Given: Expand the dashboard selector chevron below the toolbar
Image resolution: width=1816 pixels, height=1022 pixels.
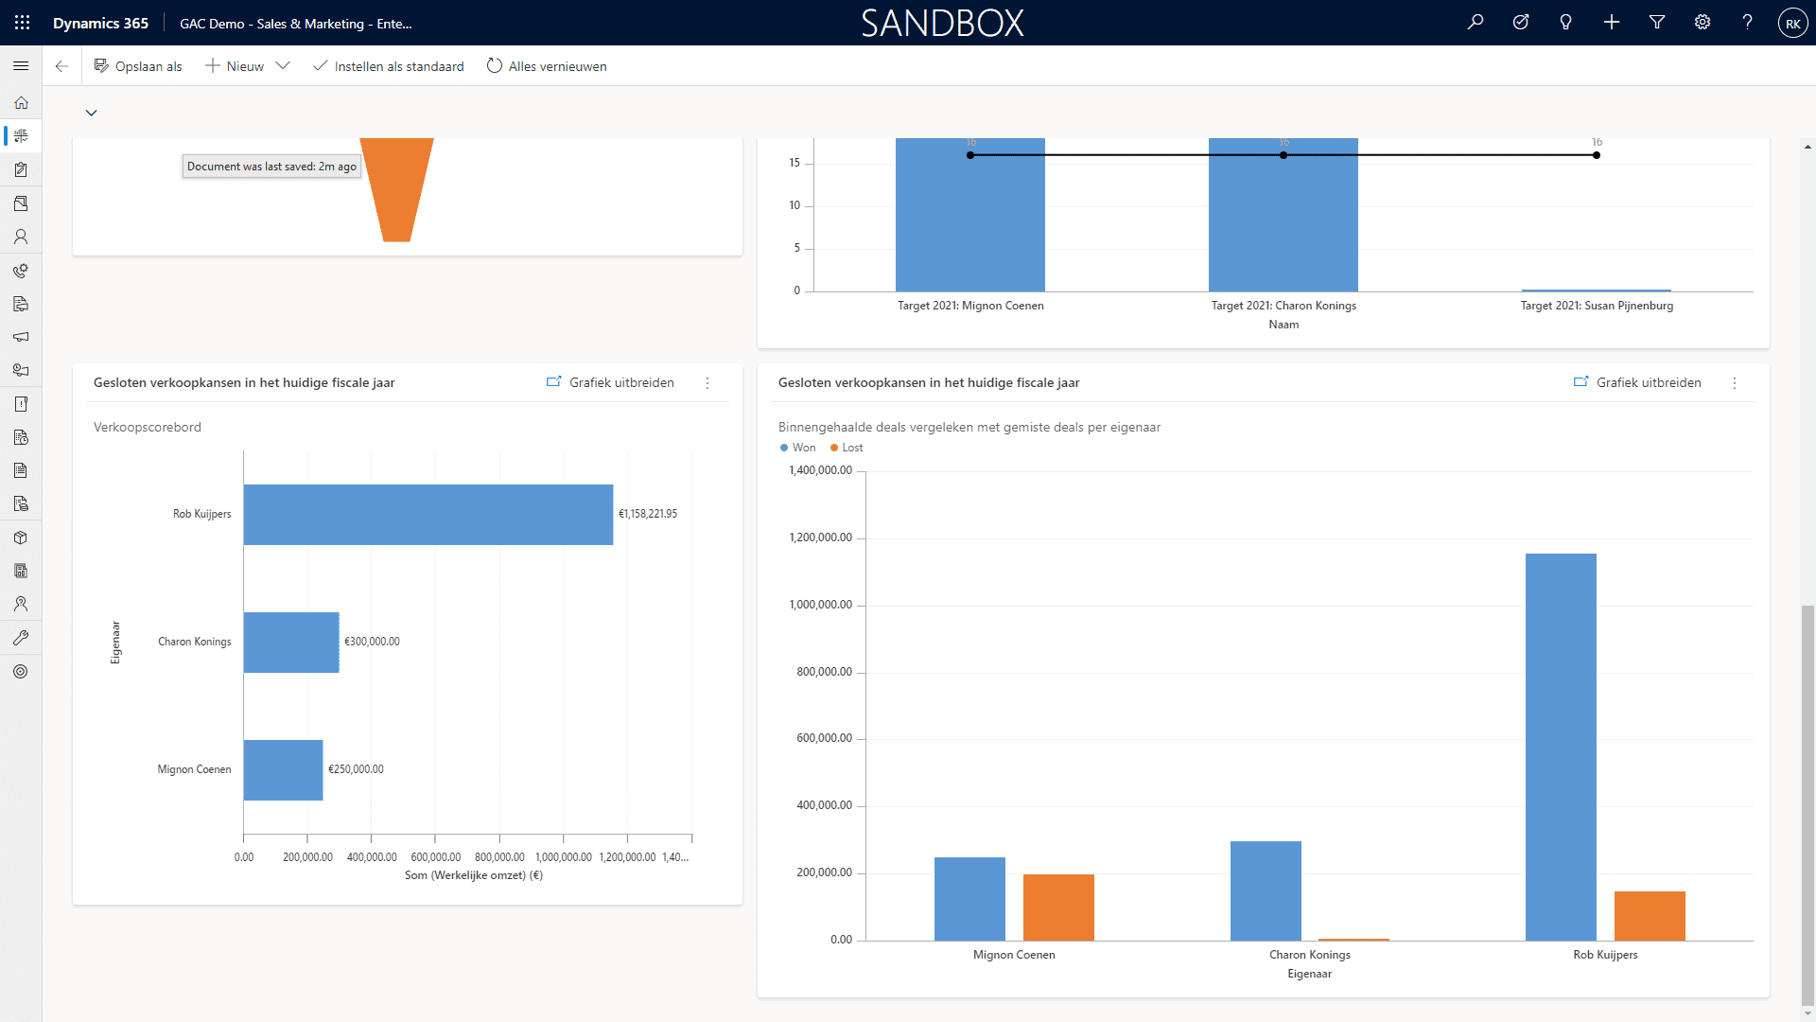Looking at the screenshot, I should (x=91, y=113).
